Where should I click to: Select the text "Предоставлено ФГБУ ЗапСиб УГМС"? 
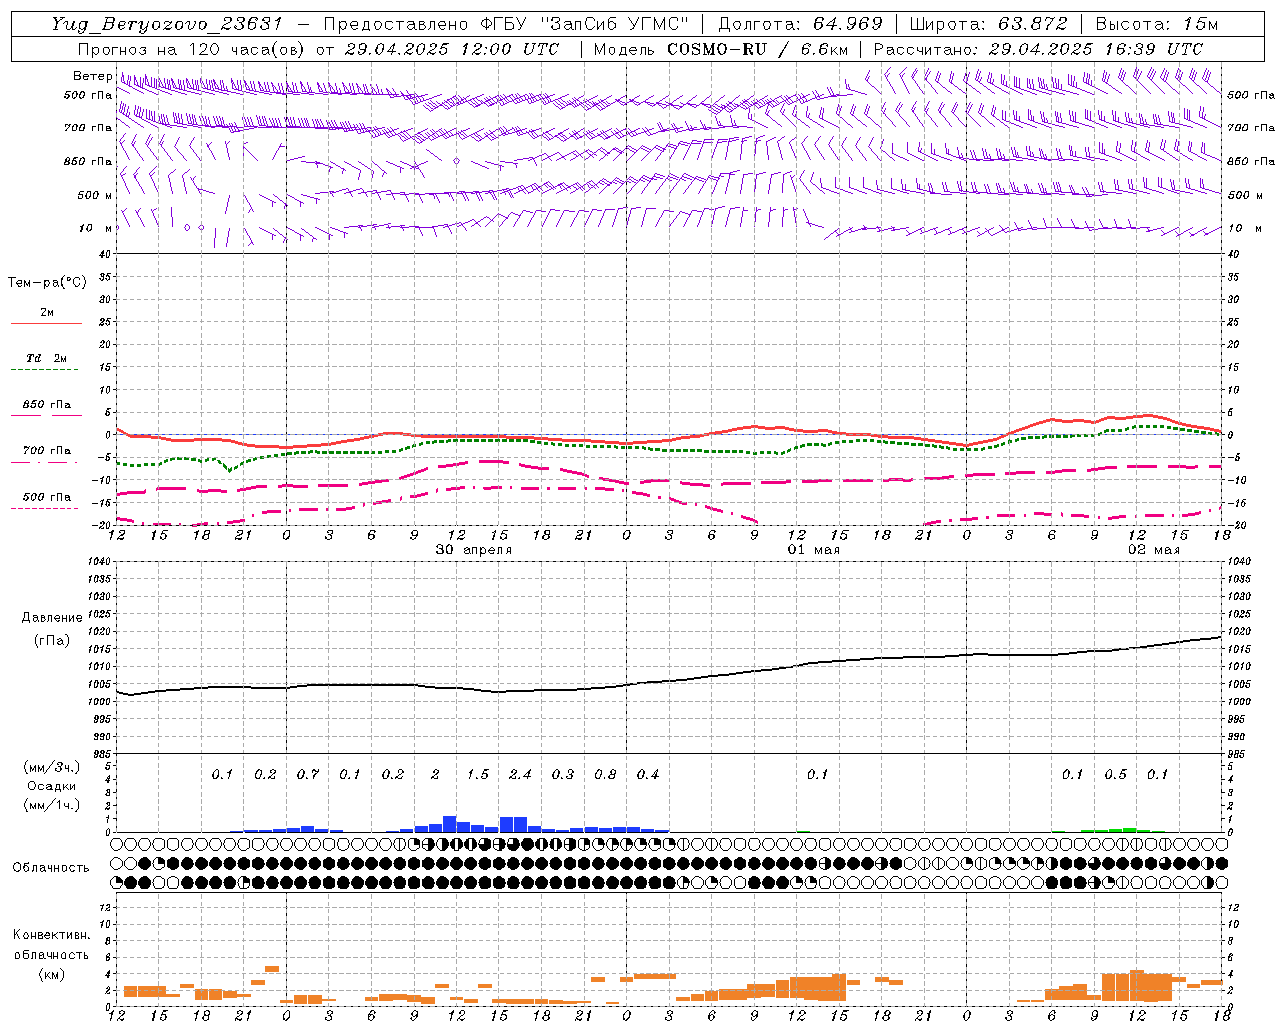tap(507, 24)
